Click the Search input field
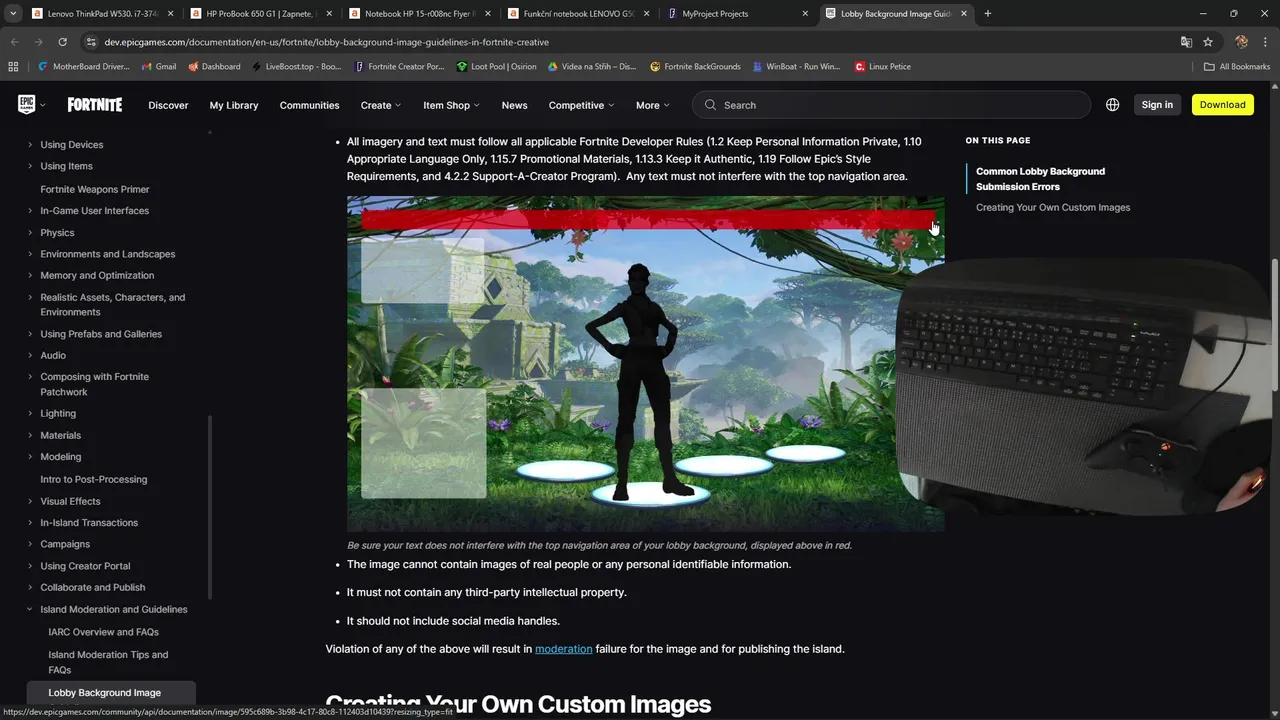Image resolution: width=1280 pixels, height=720 pixels. click(892, 105)
